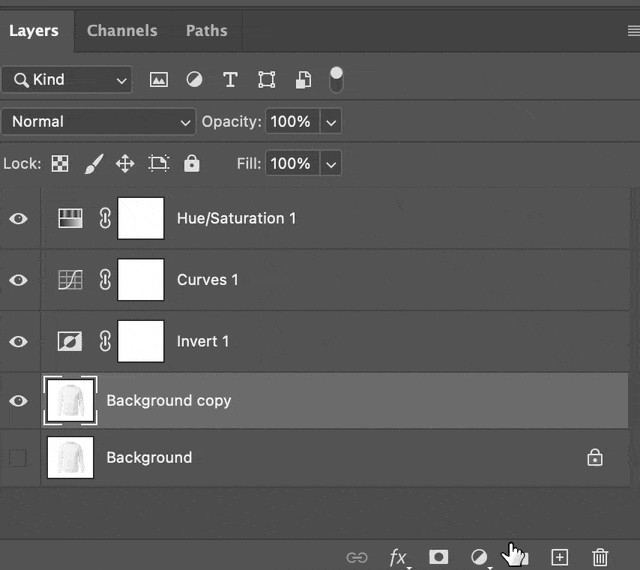Filter for pixel layers icon
This screenshot has height=570, width=640.
pos(159,80)
